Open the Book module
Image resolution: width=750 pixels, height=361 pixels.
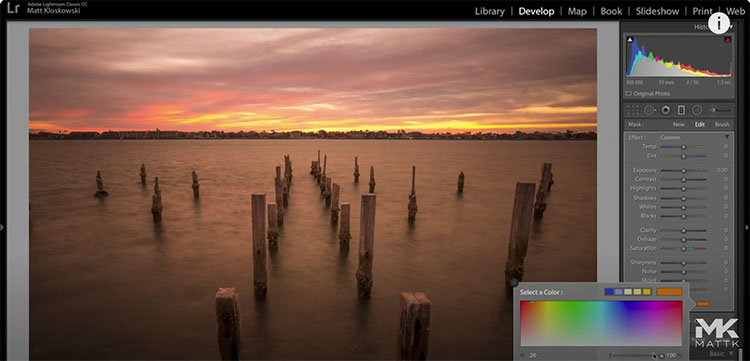pos(611,11)
